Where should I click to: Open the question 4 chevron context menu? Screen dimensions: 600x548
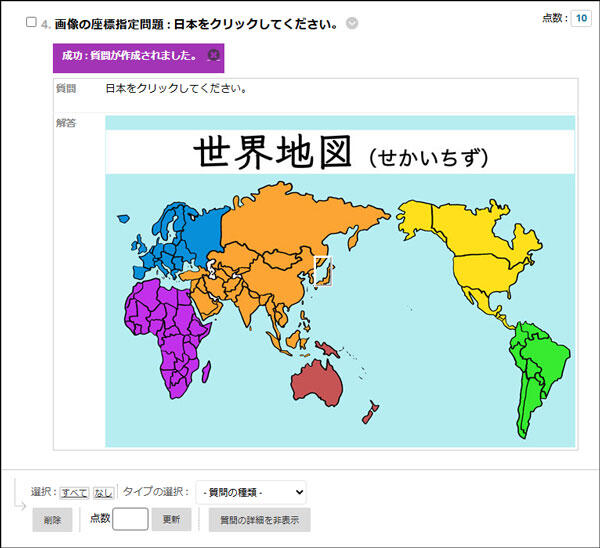pyautogui.click(x=352, y=23)
